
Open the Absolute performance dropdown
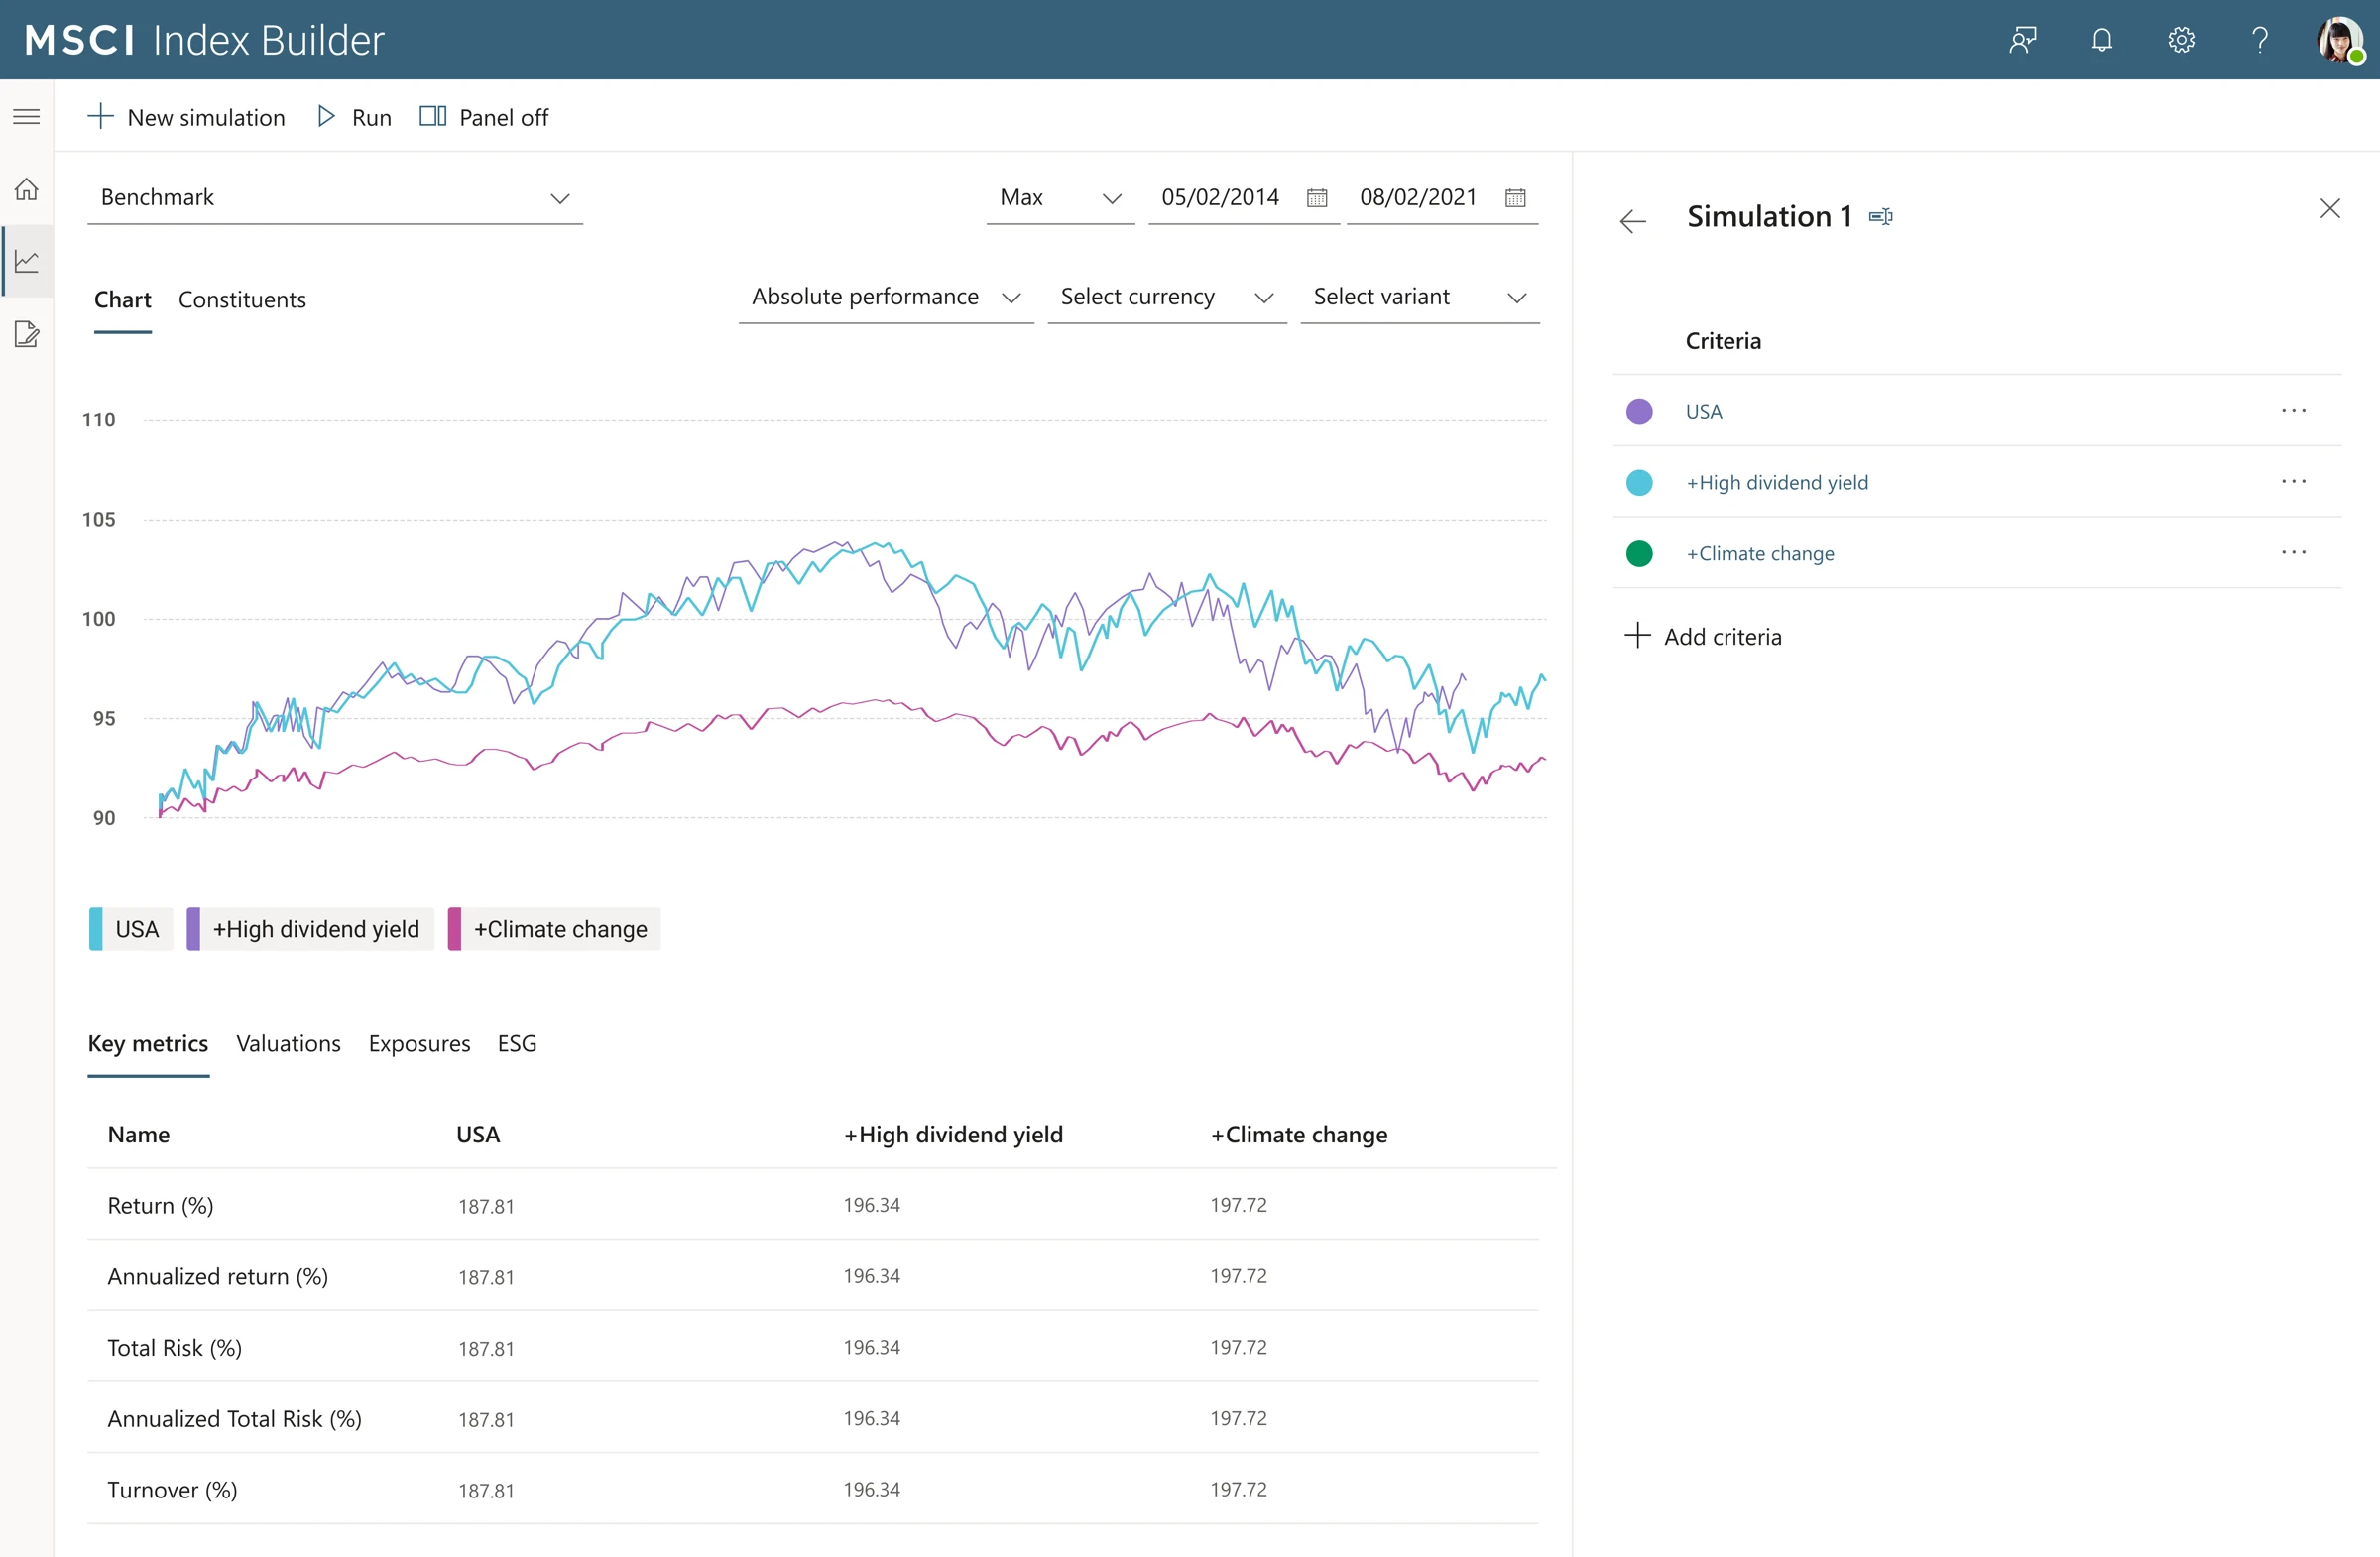(886, 297)
